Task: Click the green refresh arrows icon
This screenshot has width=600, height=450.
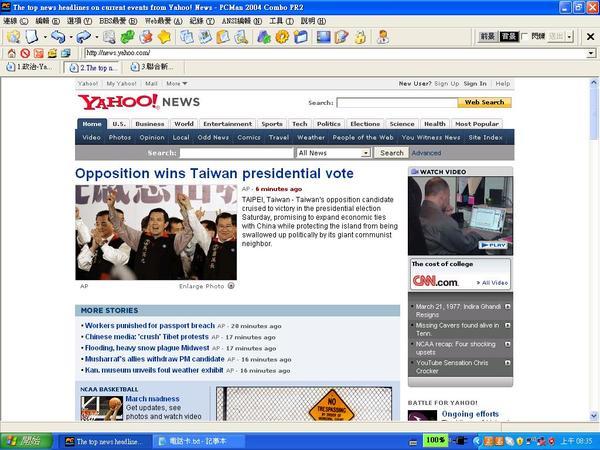Action: pos(127,37)
